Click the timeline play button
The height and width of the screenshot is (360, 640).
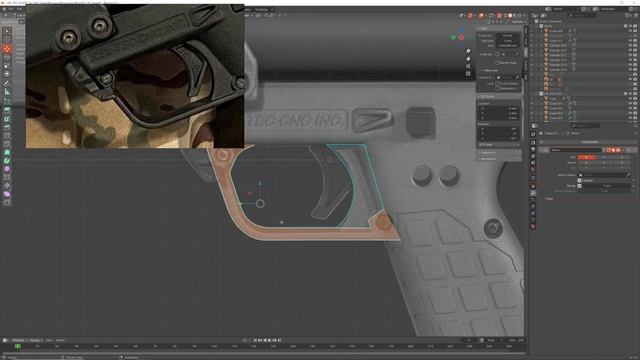pyautogui.click(x=270, y=340)
